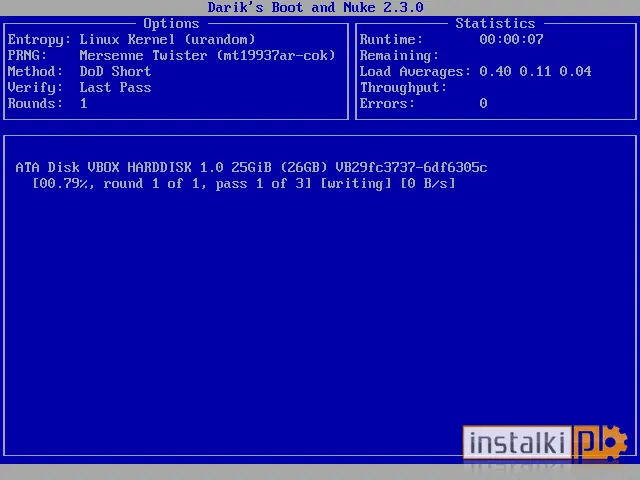Click the progress line showing 00.79%
Screen dimensions: 640x480
(244, 184)
